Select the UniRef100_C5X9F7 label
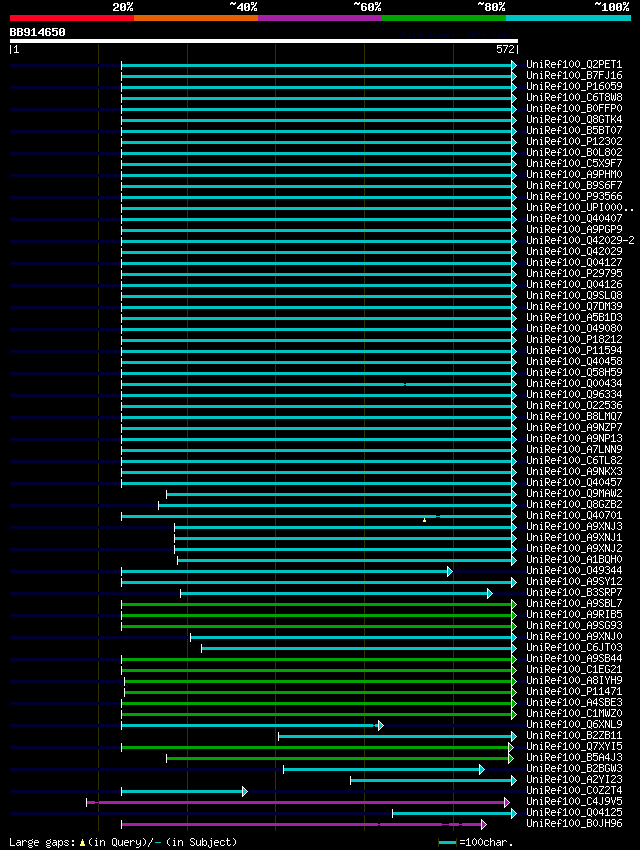Image resolution: width=640 pixels, height=850 pixels. coord(574,163)
